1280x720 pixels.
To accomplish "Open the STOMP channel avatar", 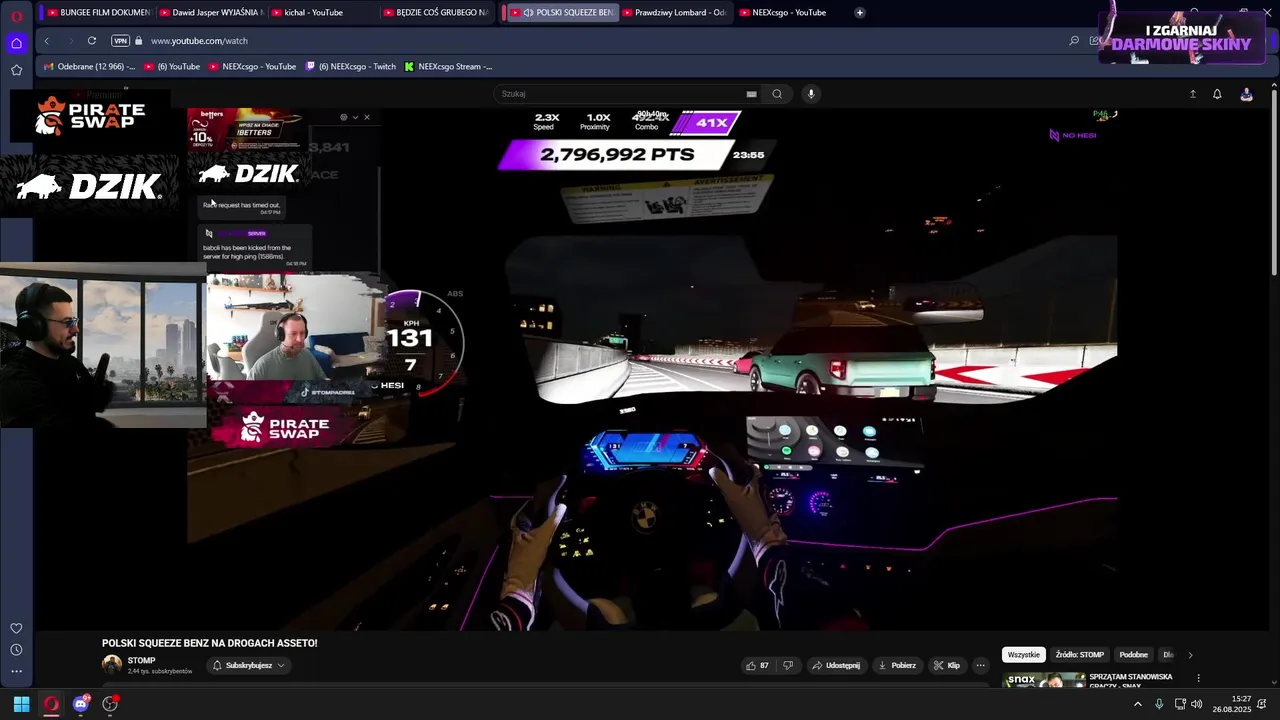I will pyautogui.click(x=112, y=664).
